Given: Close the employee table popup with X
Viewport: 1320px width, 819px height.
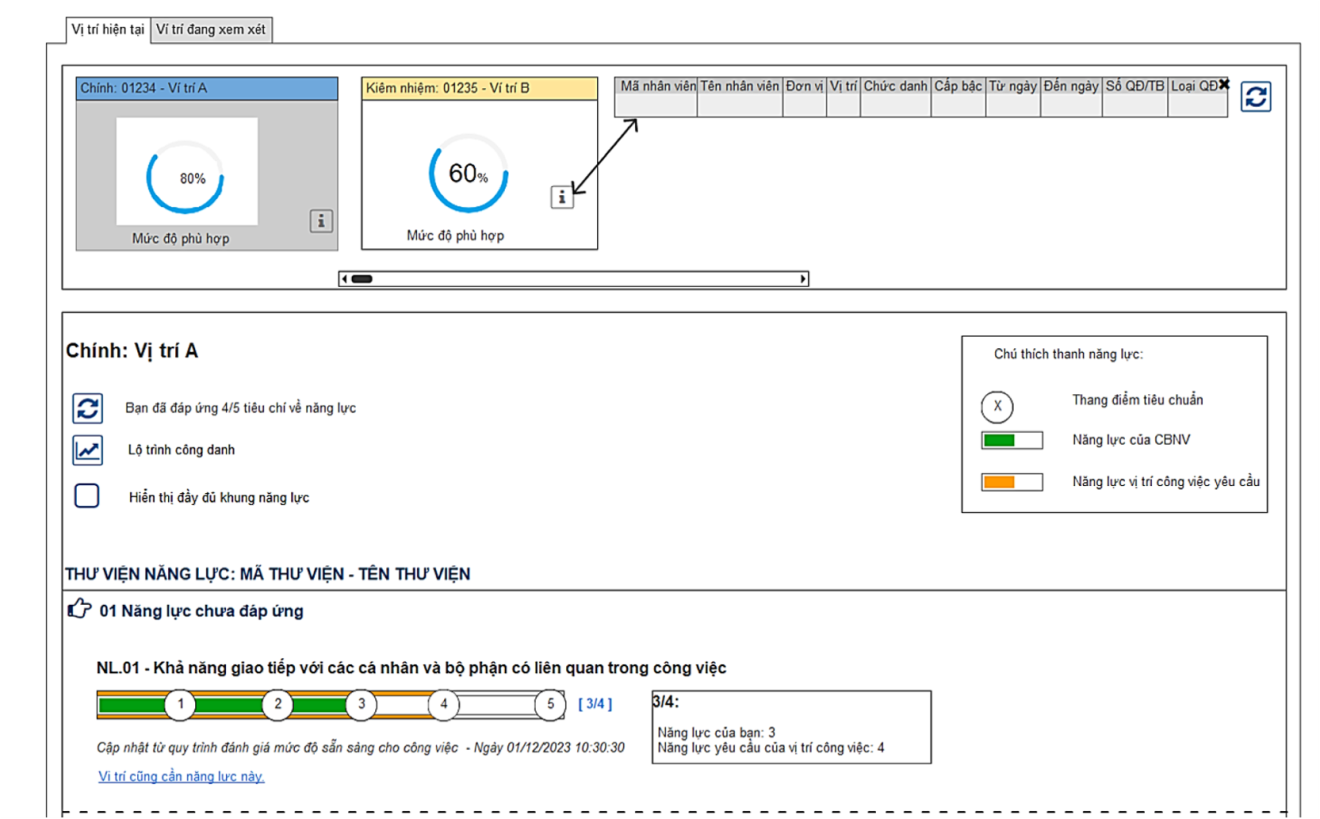Looking at the screenshot, I should click(1224, 86).
